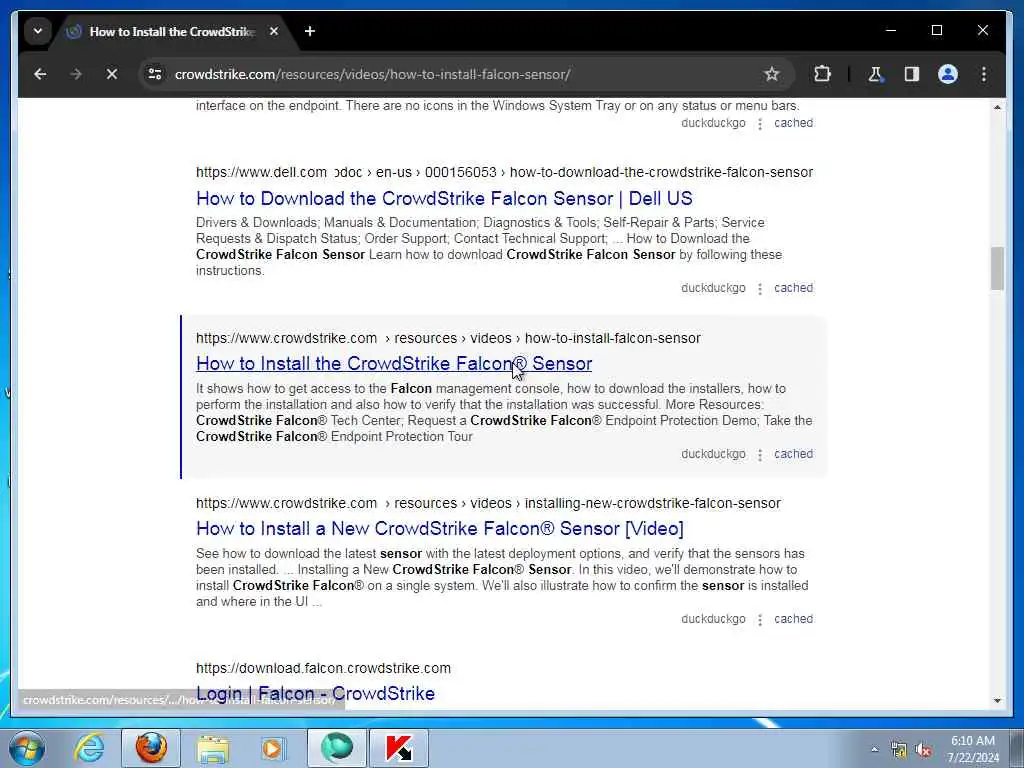Click the page scrollbar thumb
The width and height of the screenshot is (1024, 768).
click(x=997, y=268)
